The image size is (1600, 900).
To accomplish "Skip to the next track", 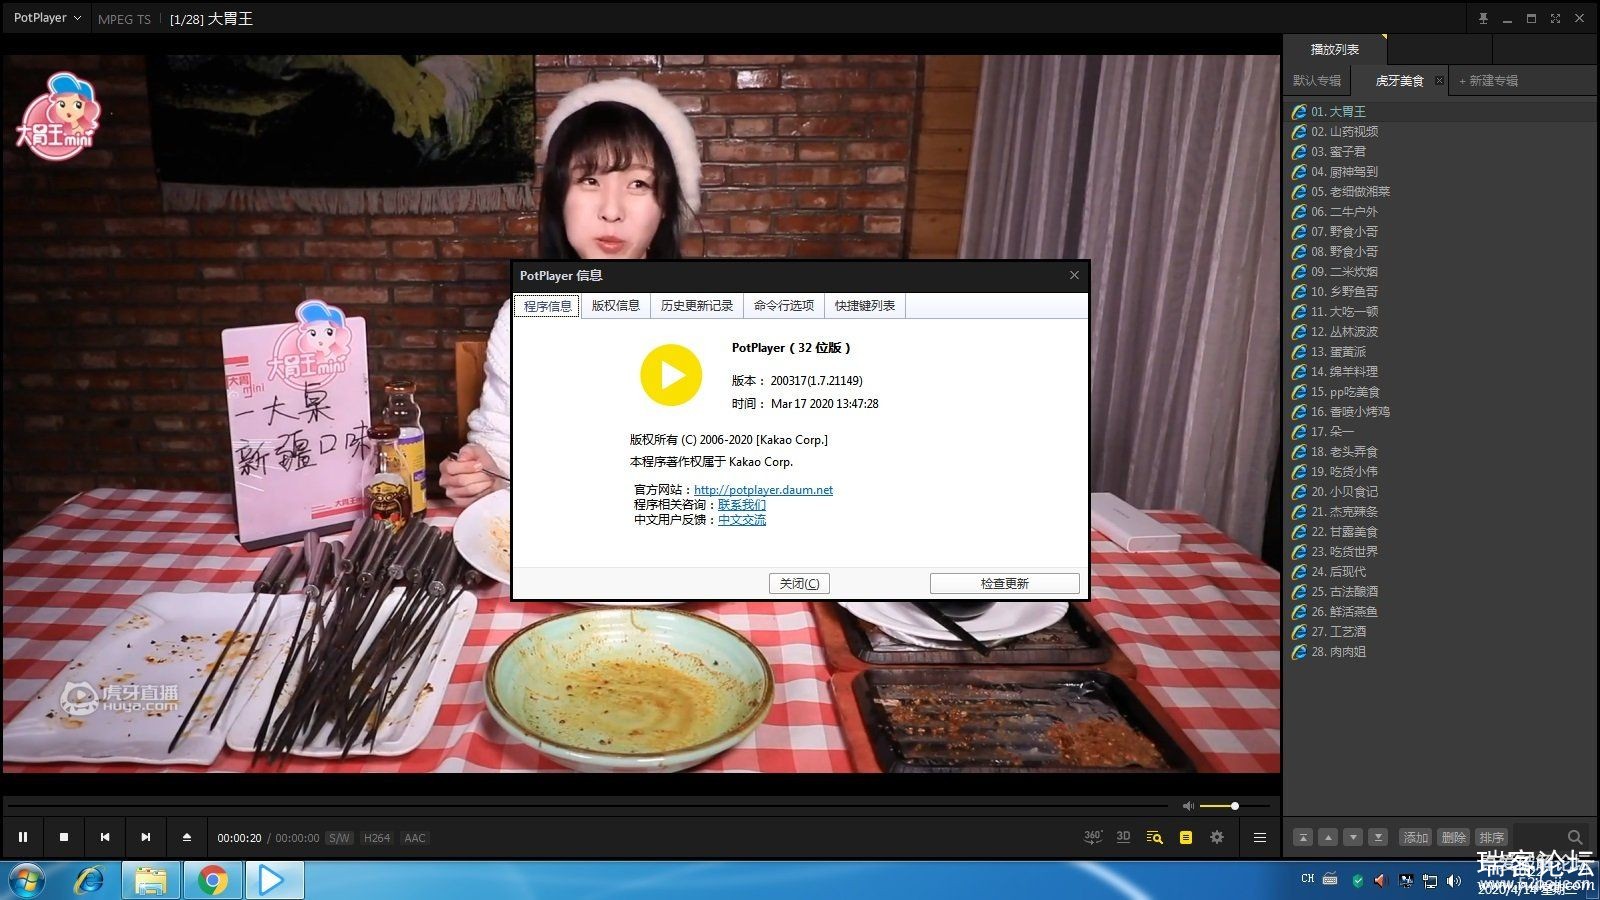I will click(x=146, y=837).
